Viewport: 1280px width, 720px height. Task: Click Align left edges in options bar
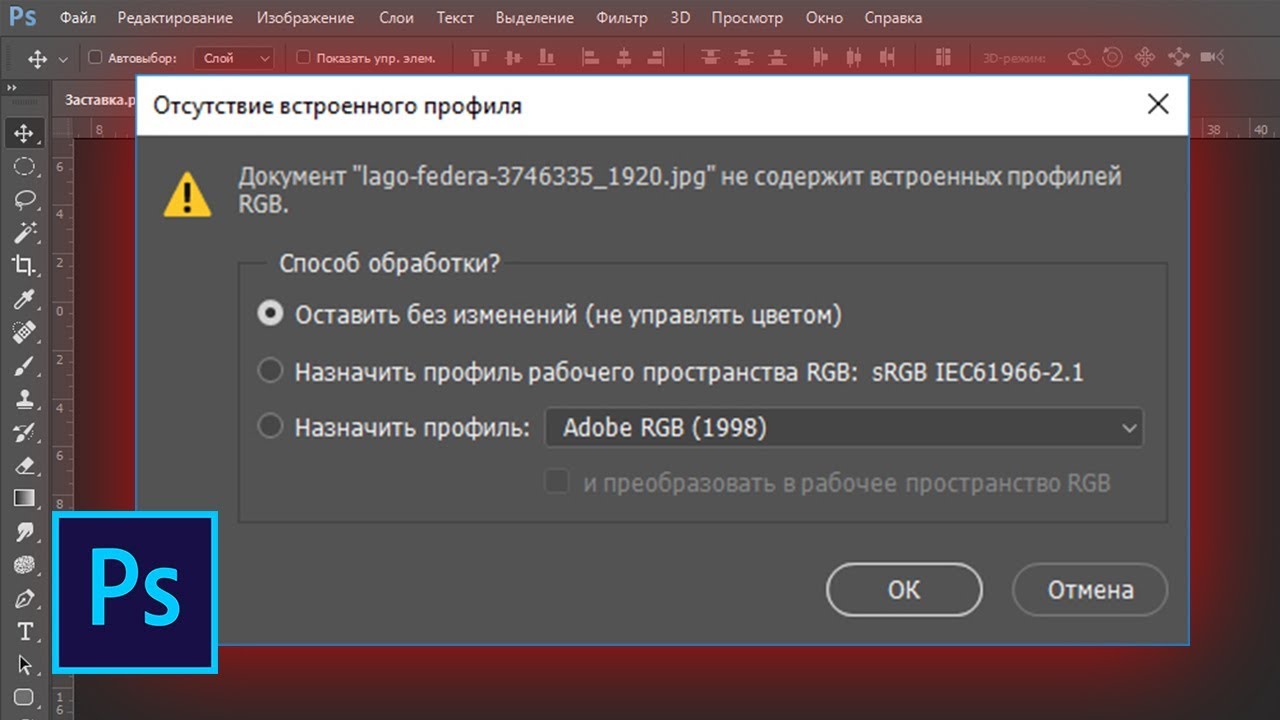click(591, 57)
